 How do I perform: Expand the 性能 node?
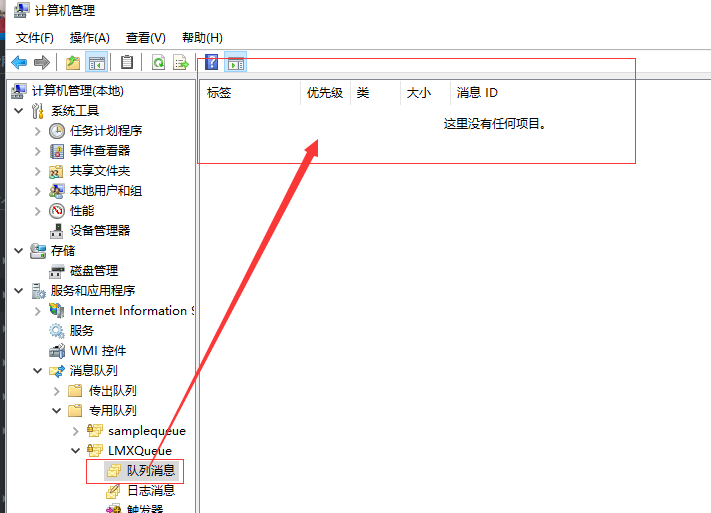pos(38,211)
